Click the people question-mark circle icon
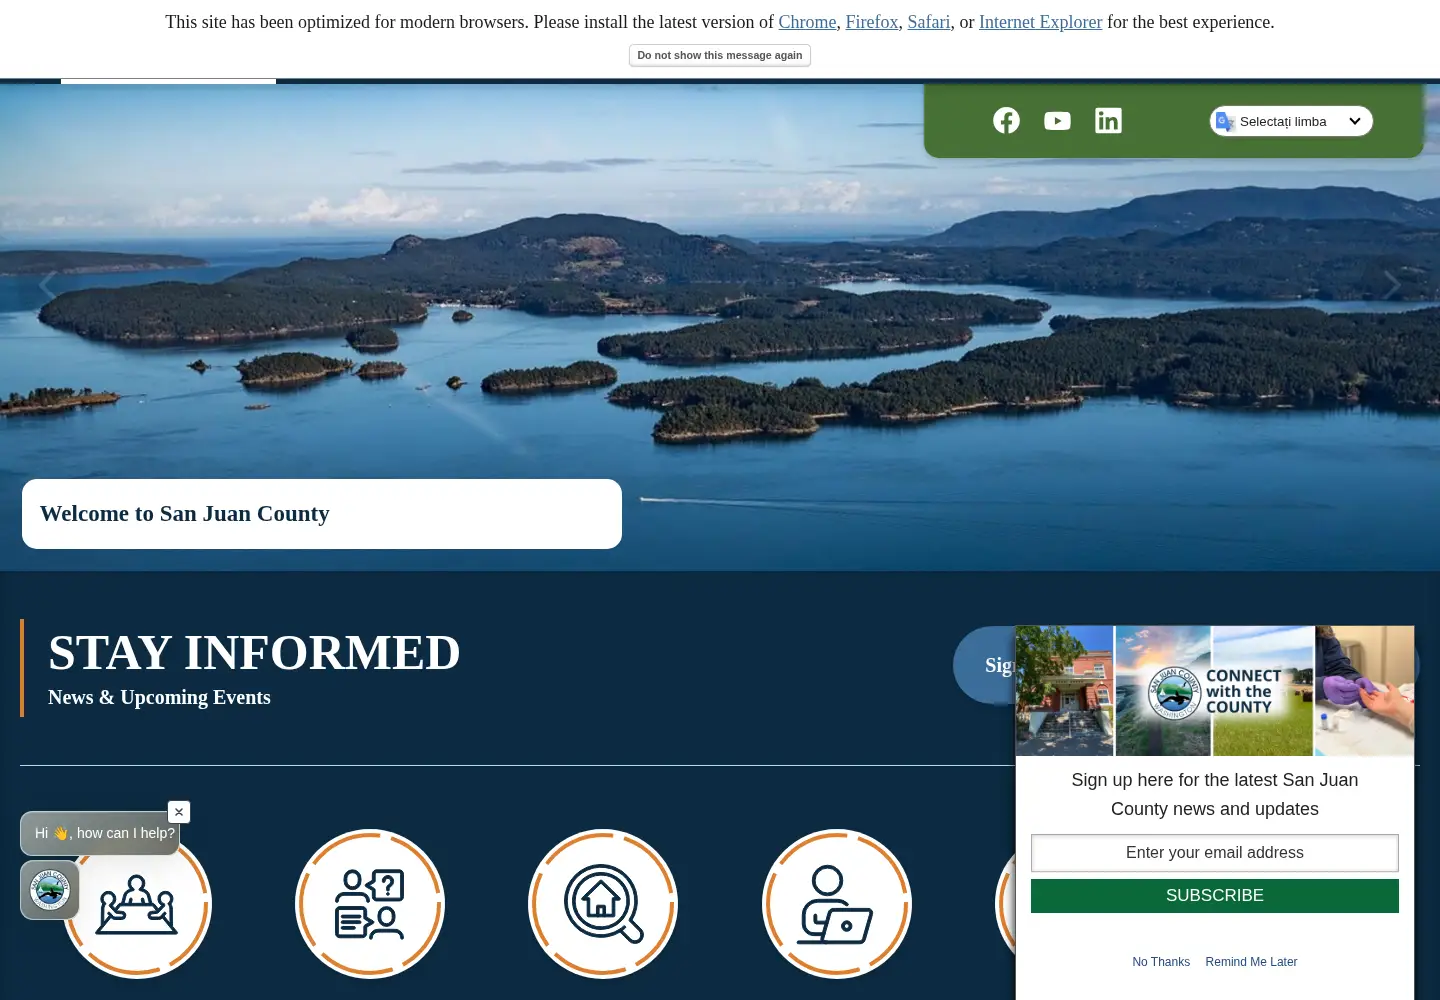The image size is (1440, 1000). coord(370,904)
